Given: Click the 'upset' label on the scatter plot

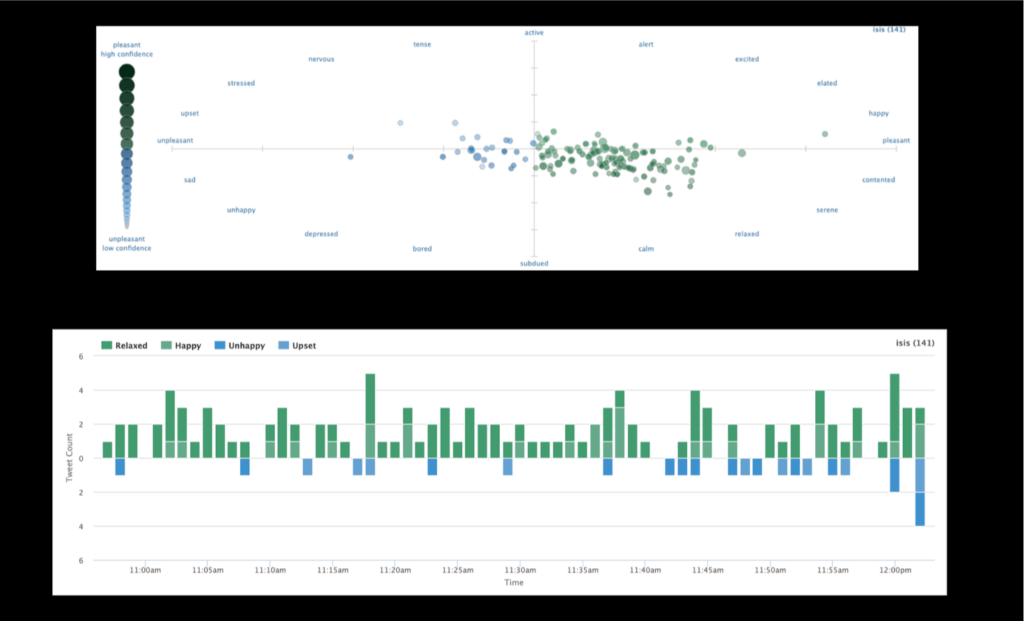Looking at the screenshot, I should point(189,114).
